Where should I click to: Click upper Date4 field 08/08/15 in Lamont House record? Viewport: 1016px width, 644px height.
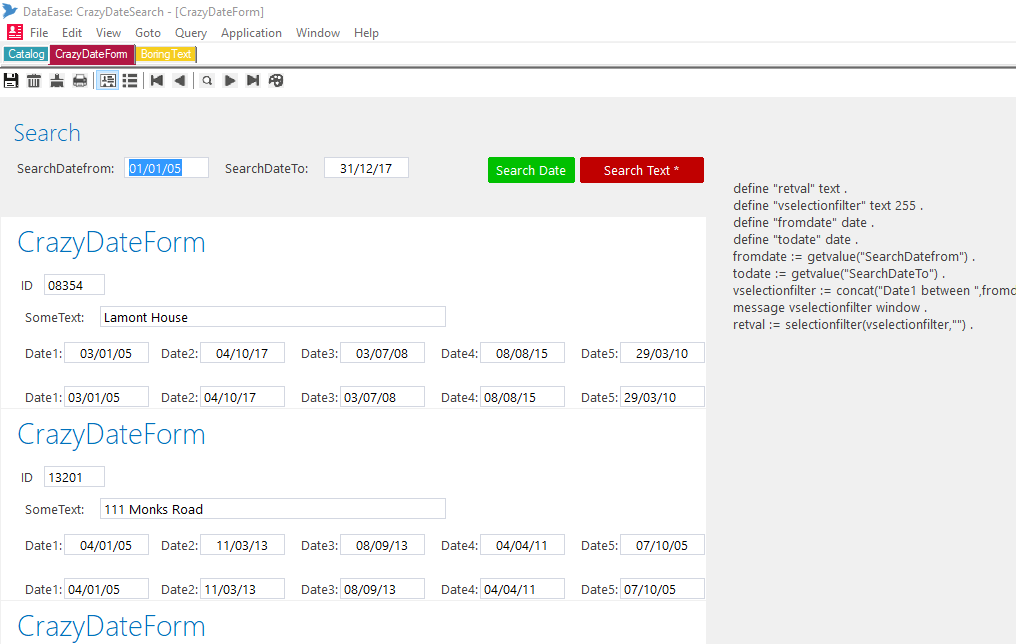(522, 354)
